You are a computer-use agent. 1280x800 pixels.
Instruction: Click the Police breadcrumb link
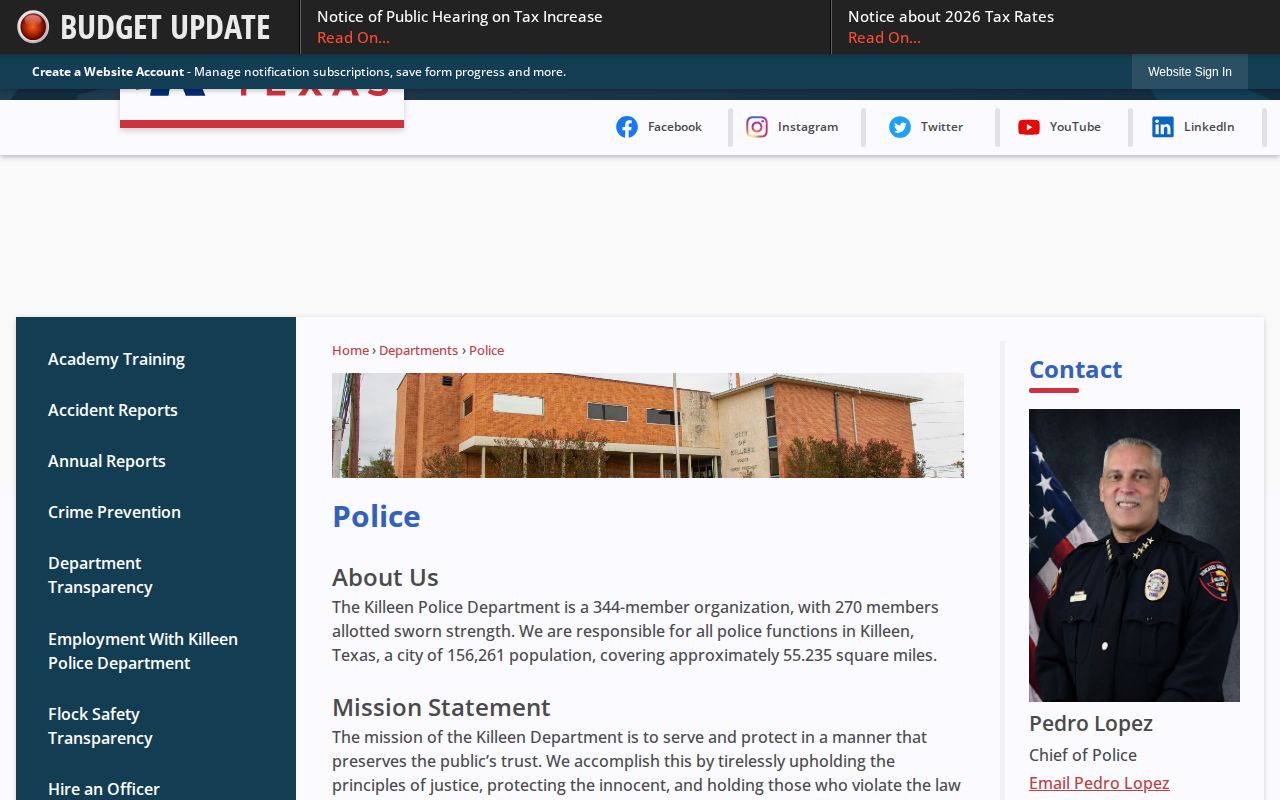(x=486, y=350)
